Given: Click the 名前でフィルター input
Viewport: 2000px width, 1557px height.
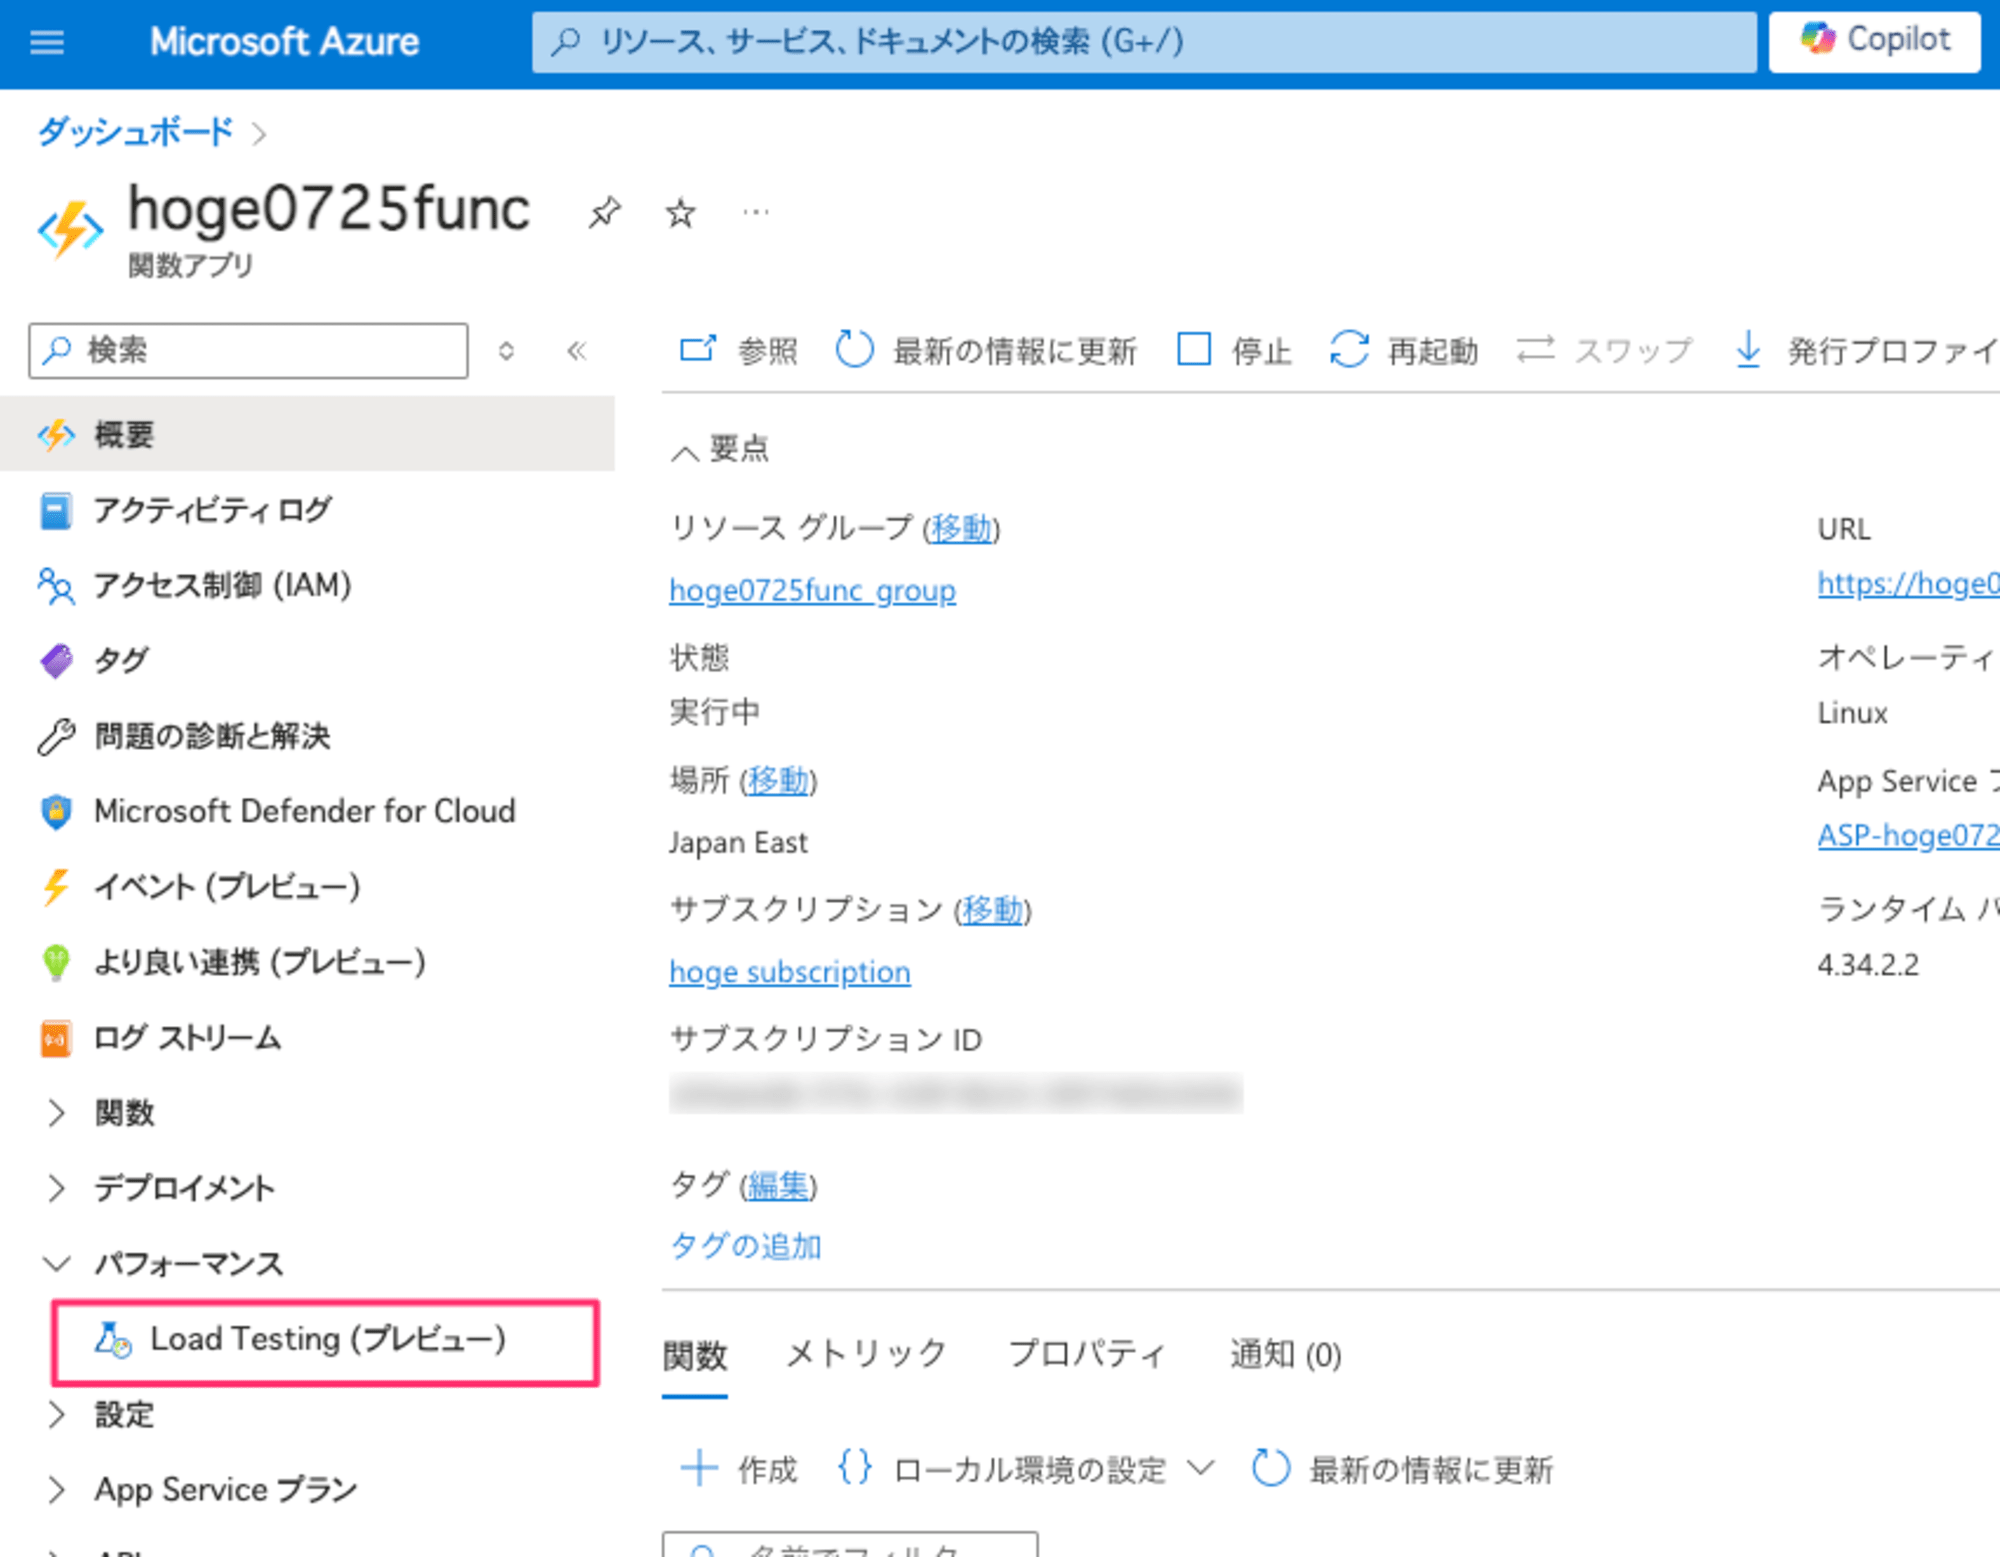Looking at the screenshot, I should coord(850,1544).
